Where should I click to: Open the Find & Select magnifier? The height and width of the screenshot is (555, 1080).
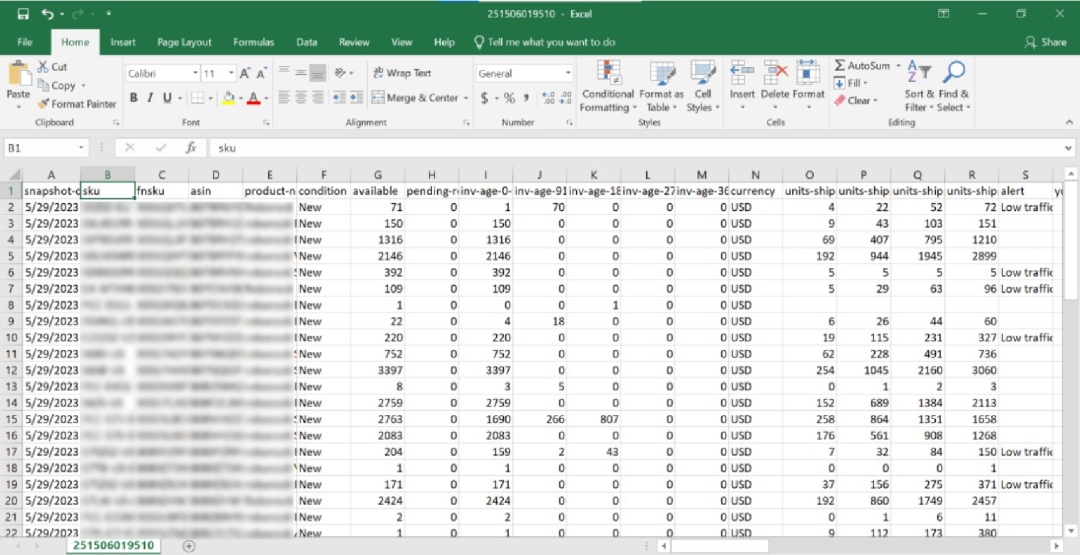pos(953,72)
